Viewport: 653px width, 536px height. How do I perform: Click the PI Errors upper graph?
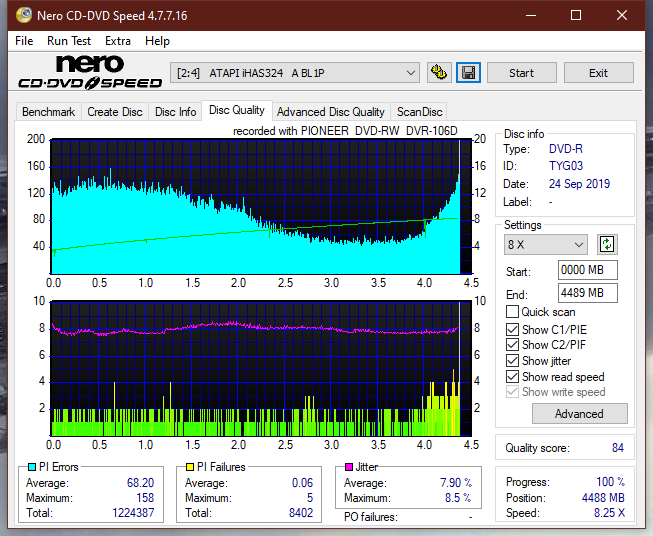click(261, 207)
